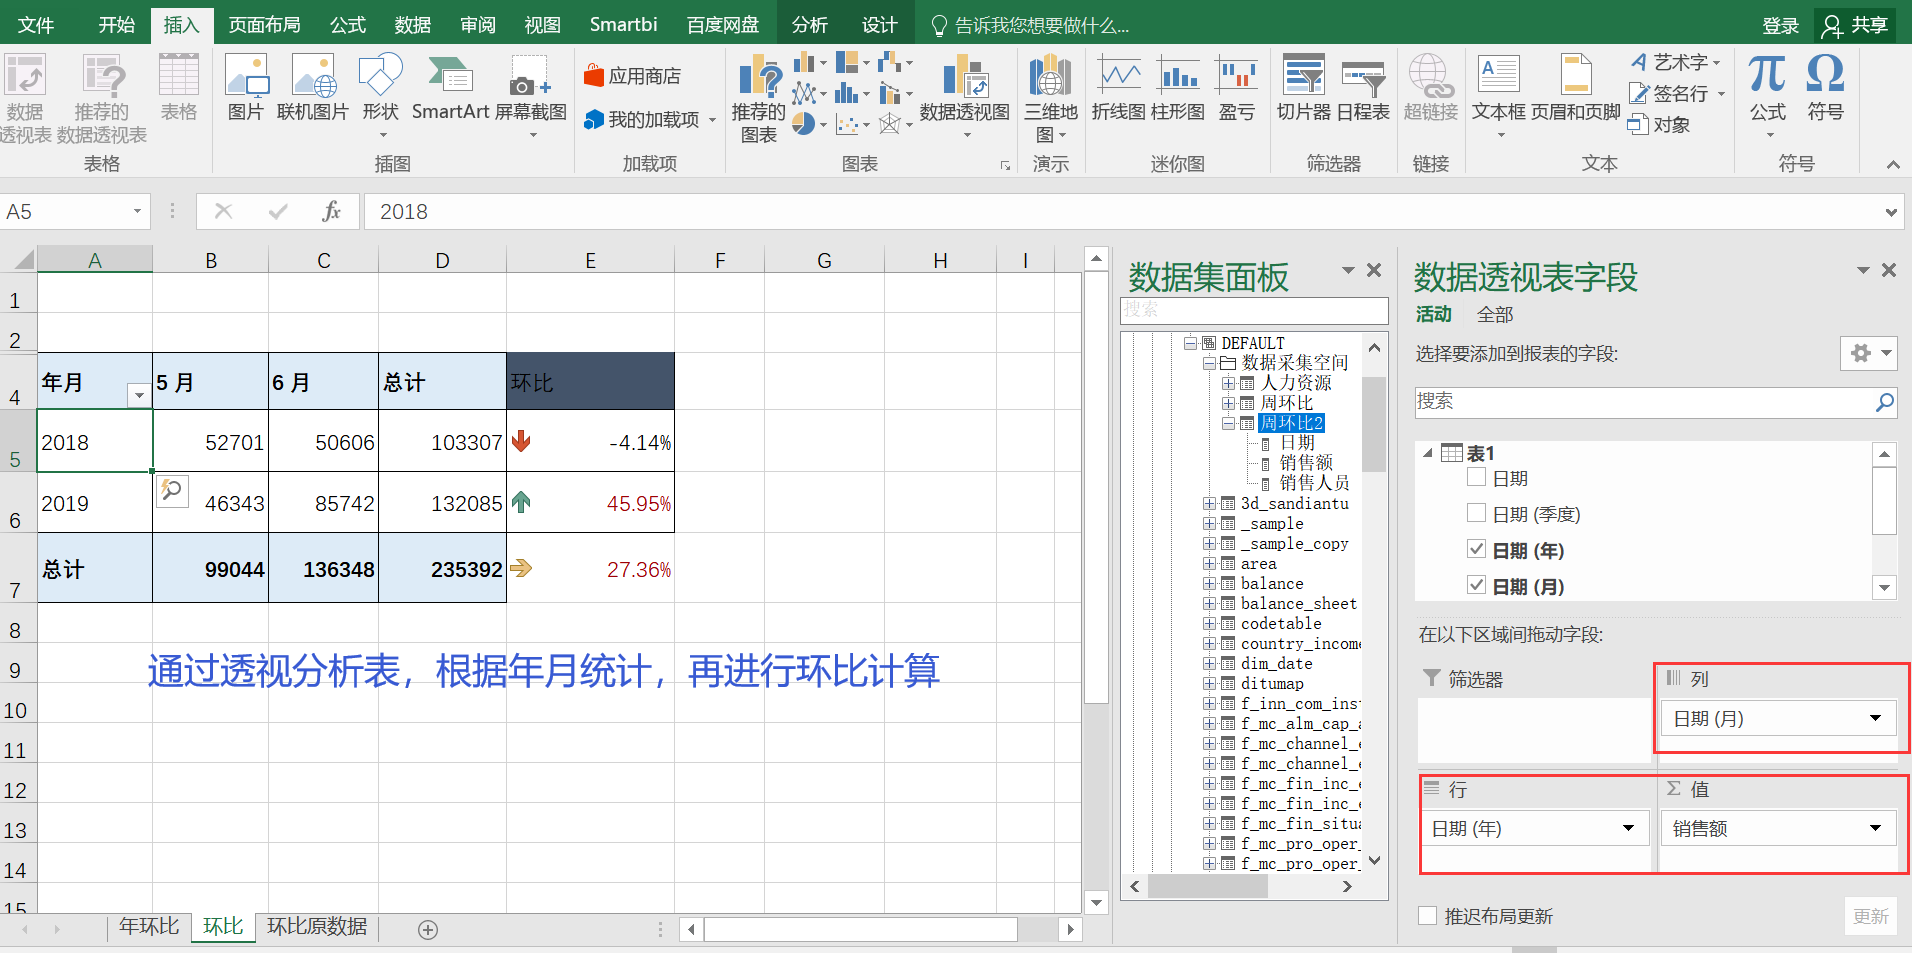Image resolution: width=1912 pixels, height=953 pixels.
Task: Insert a PivotChart (数据透视图)
Action: click(965, 95)
